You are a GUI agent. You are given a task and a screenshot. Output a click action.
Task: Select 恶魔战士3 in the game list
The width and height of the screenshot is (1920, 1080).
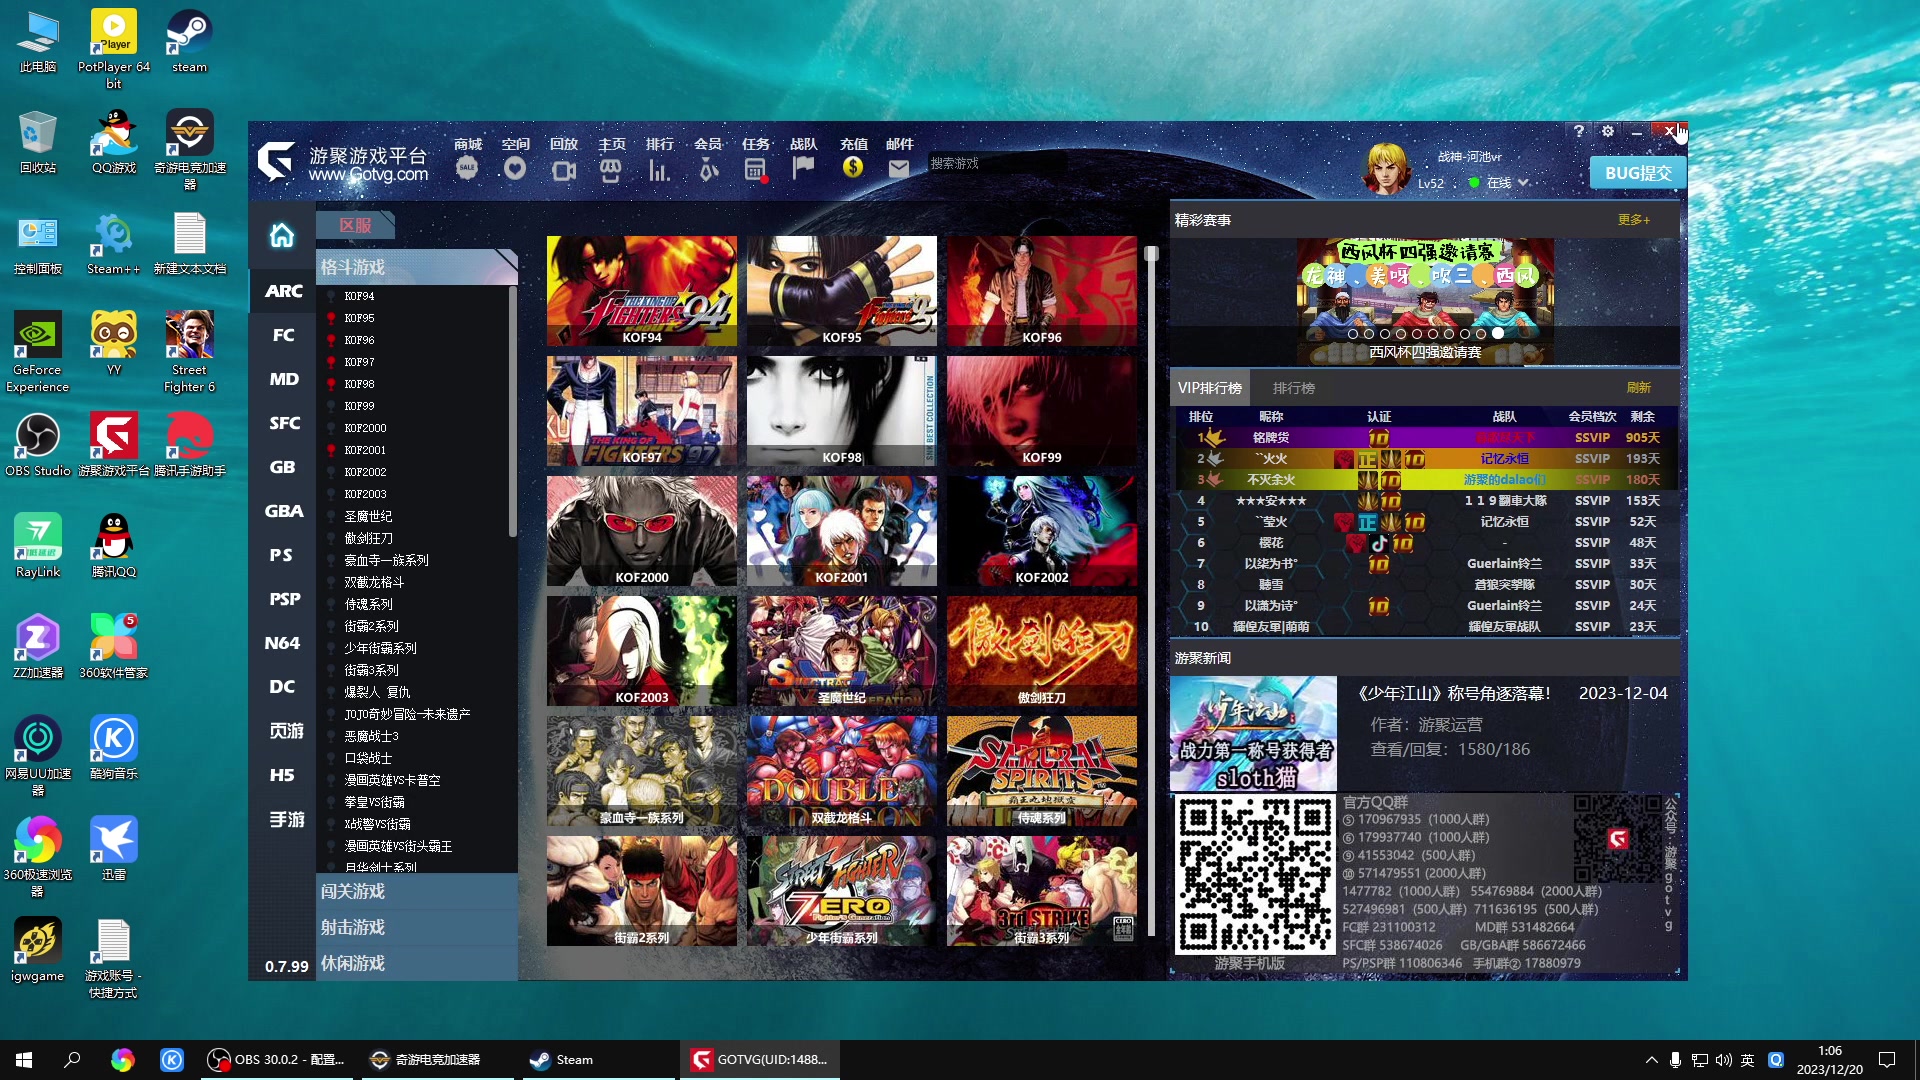pos(371,736)
